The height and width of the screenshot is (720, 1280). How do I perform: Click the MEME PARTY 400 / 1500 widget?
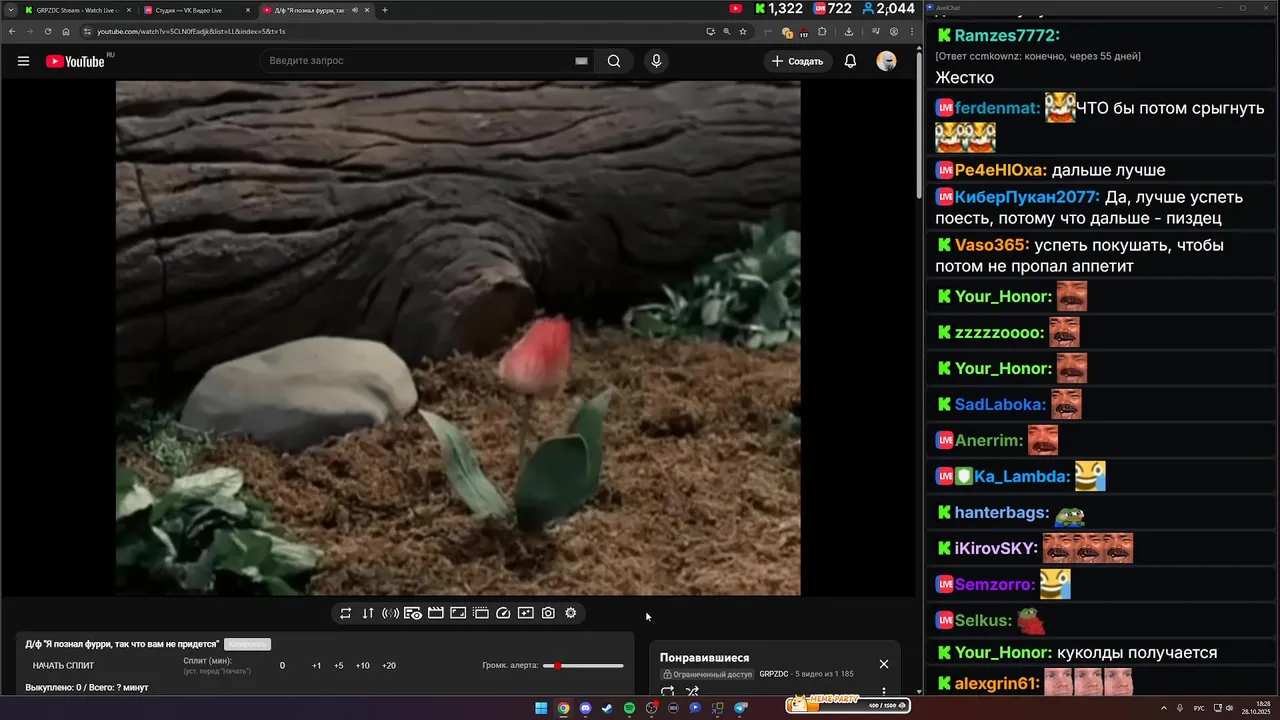click(848, 705)
